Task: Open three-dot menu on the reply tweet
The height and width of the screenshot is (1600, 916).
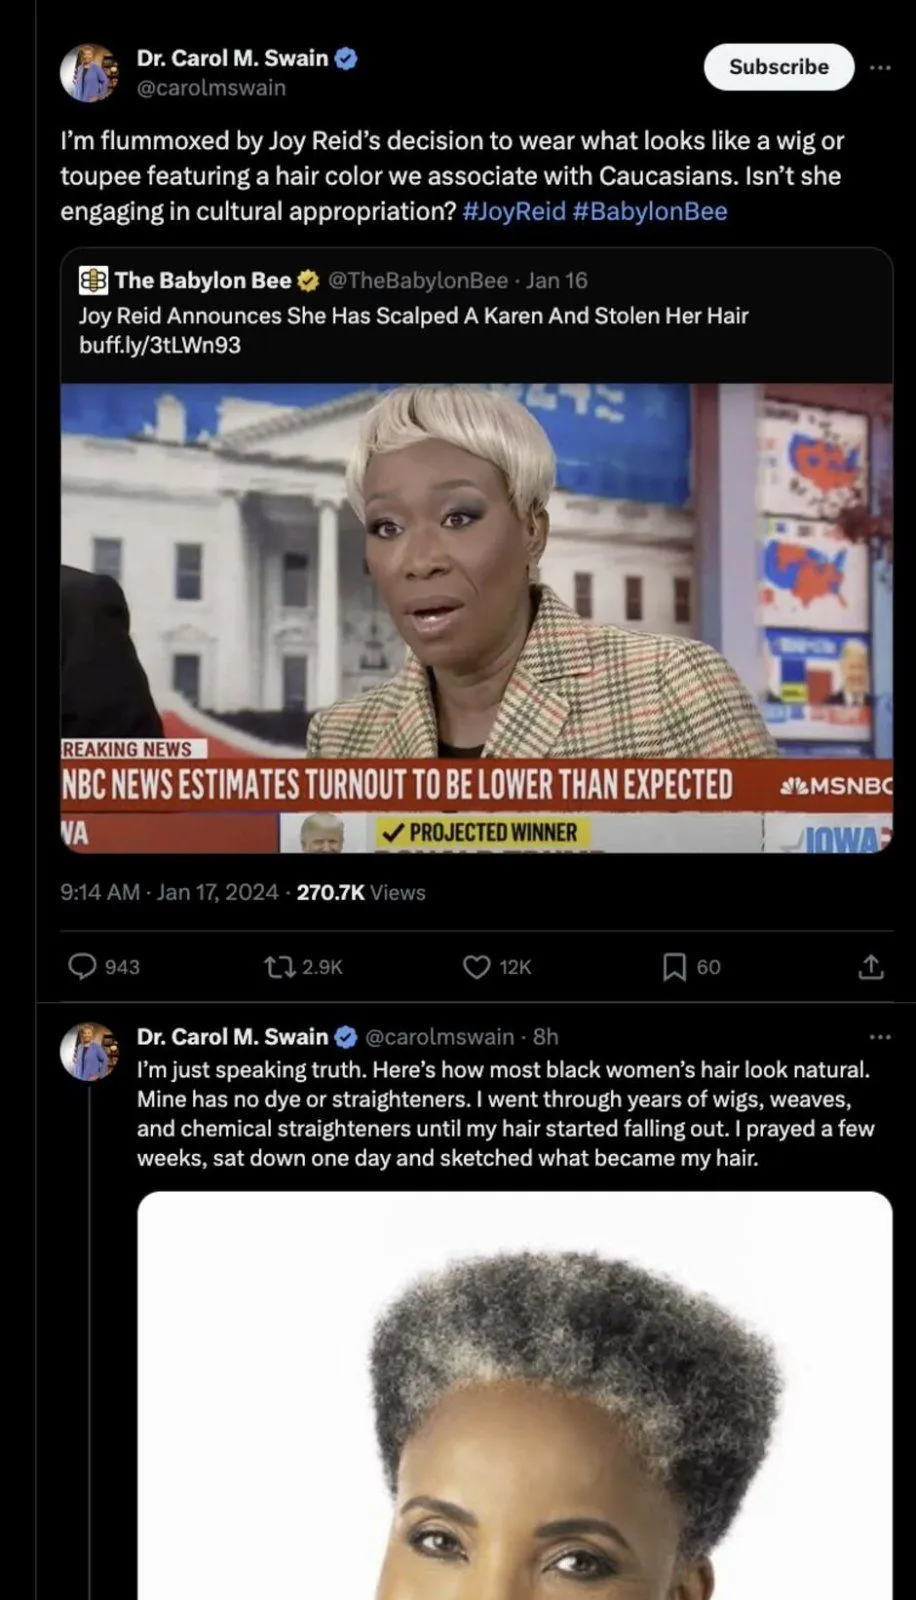Action: point(880,1037)
